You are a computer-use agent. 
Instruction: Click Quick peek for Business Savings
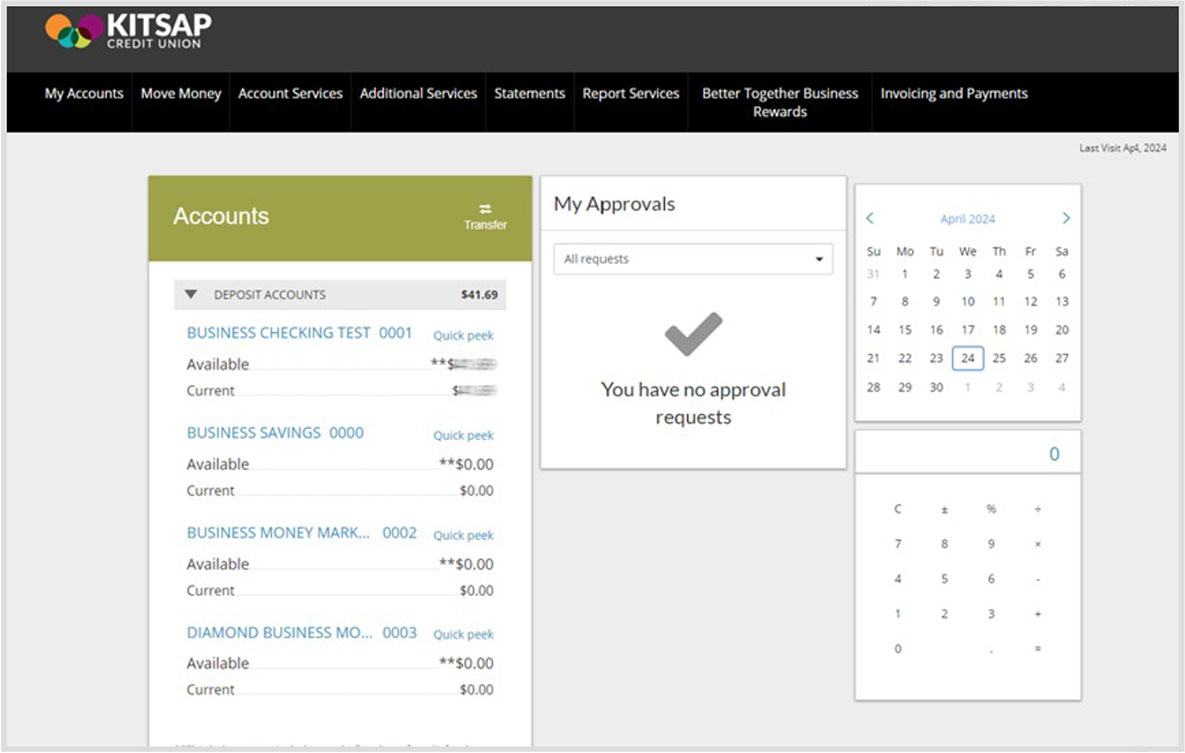(x=463, y=435)
